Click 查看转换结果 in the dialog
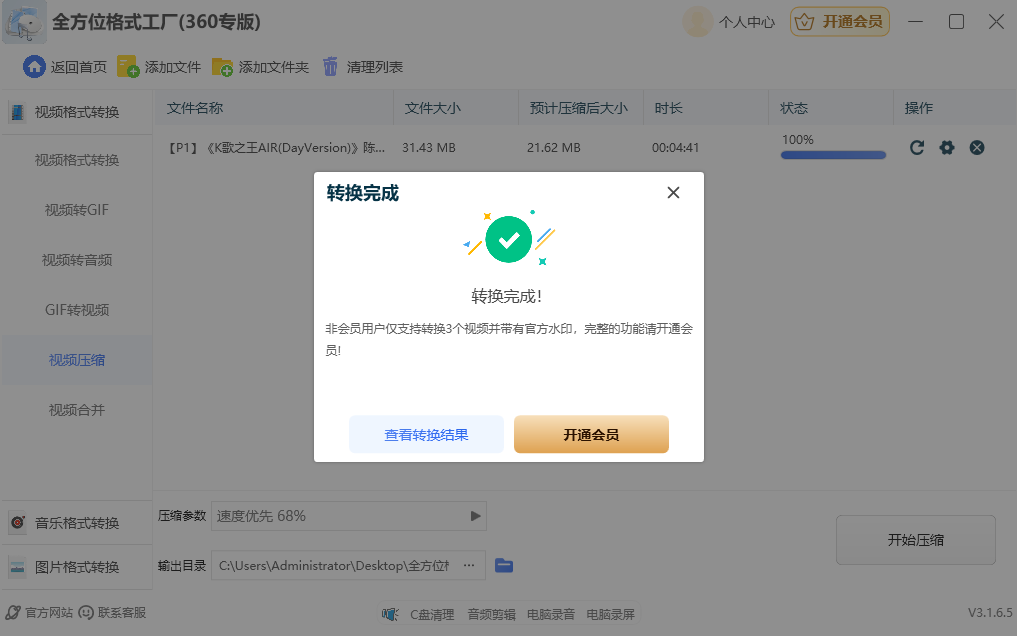The width and height of the screenshot is (1017, 636). [426, 434]
